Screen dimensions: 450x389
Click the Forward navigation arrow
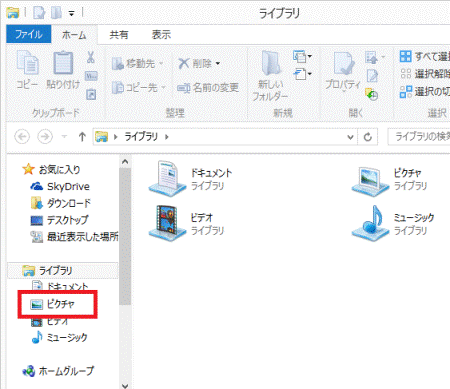[x=45, y=137]
